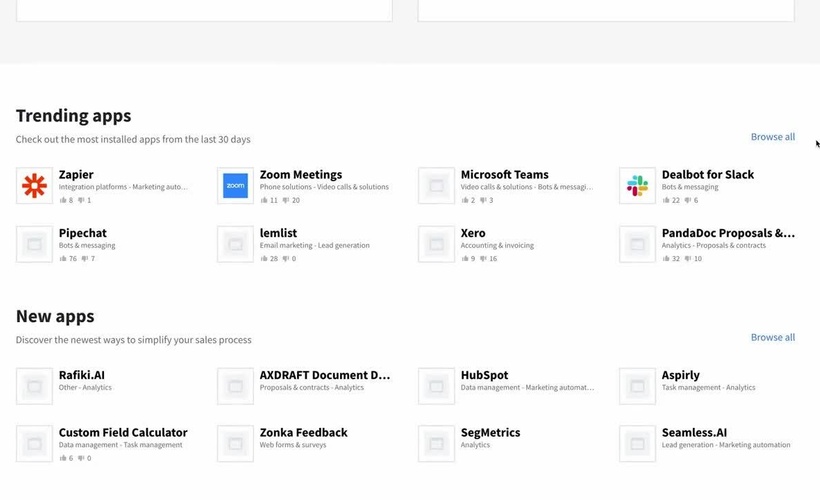The height and width of the screenshot is (500, 820).
Task: Open the Aspirly app title
Action: pyautogui.click(x=680, y=375)
